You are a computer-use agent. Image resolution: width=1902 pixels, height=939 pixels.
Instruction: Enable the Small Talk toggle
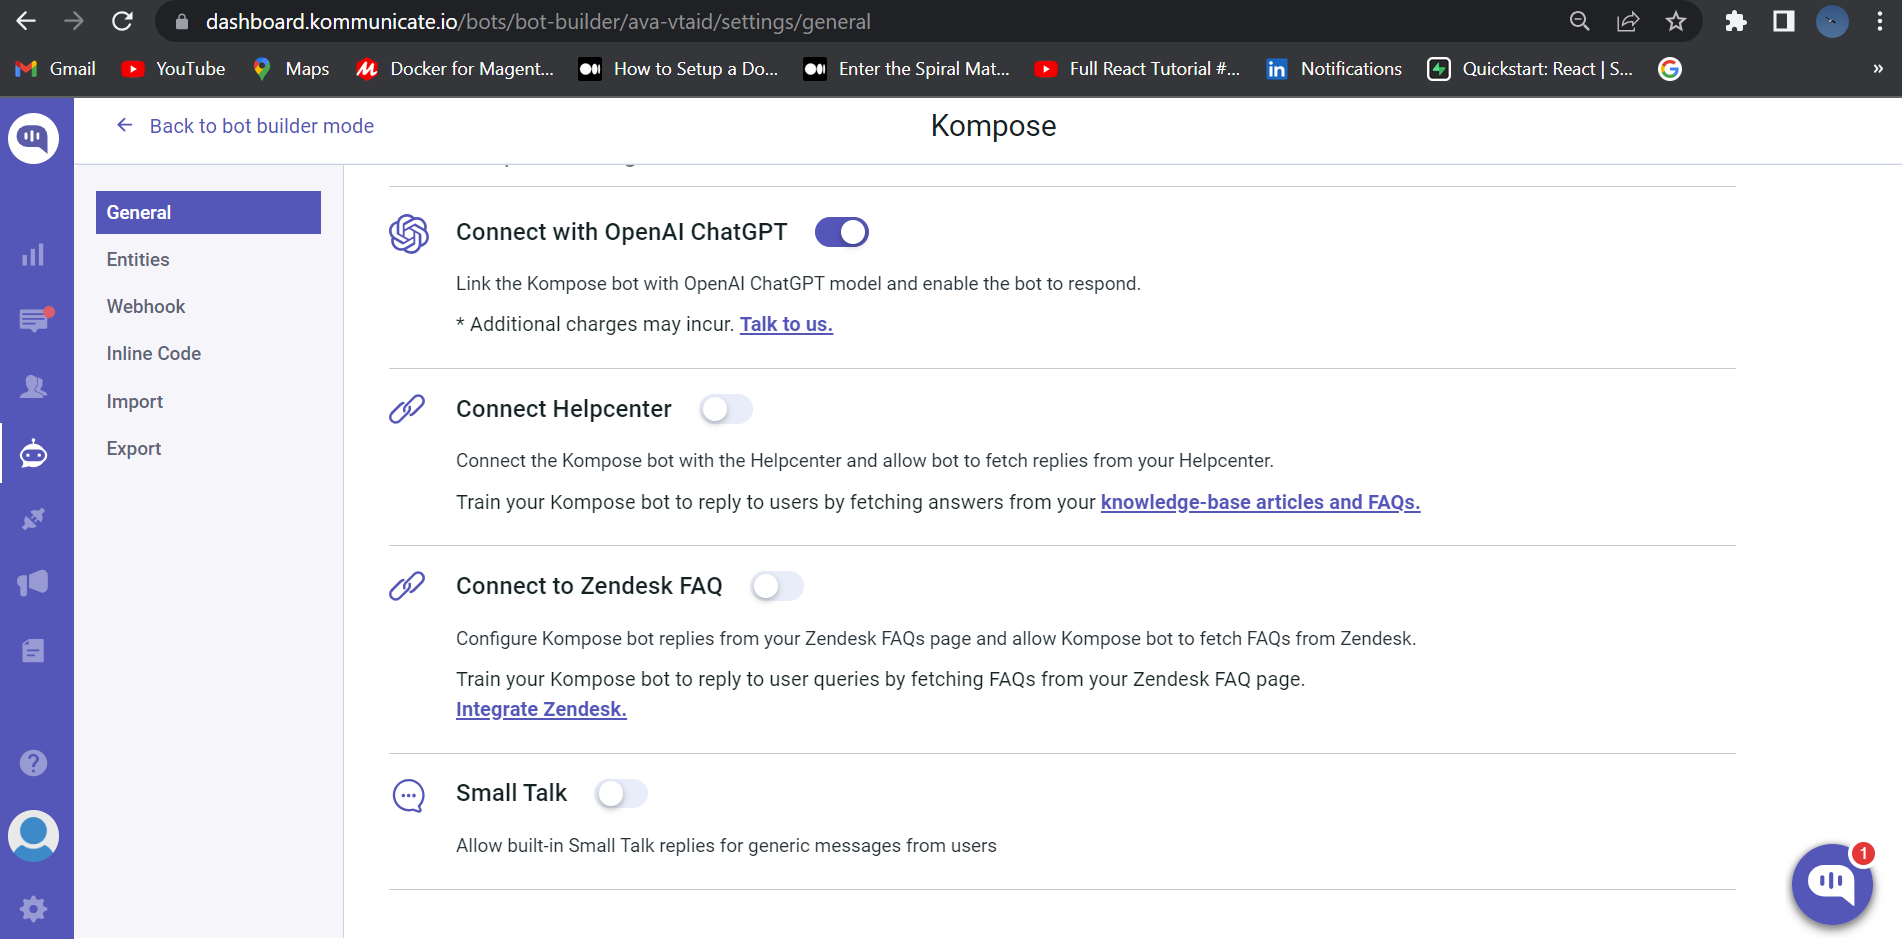point(621,794)
